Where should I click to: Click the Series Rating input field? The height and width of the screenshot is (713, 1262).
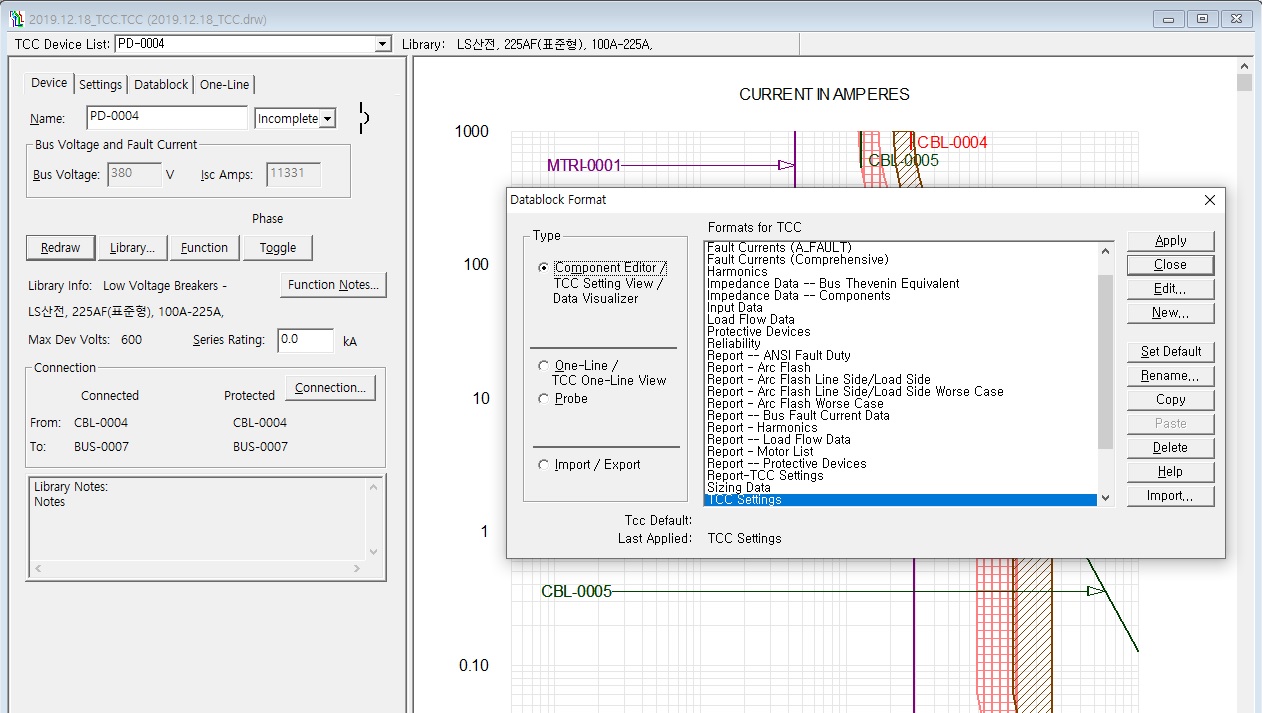305,340
